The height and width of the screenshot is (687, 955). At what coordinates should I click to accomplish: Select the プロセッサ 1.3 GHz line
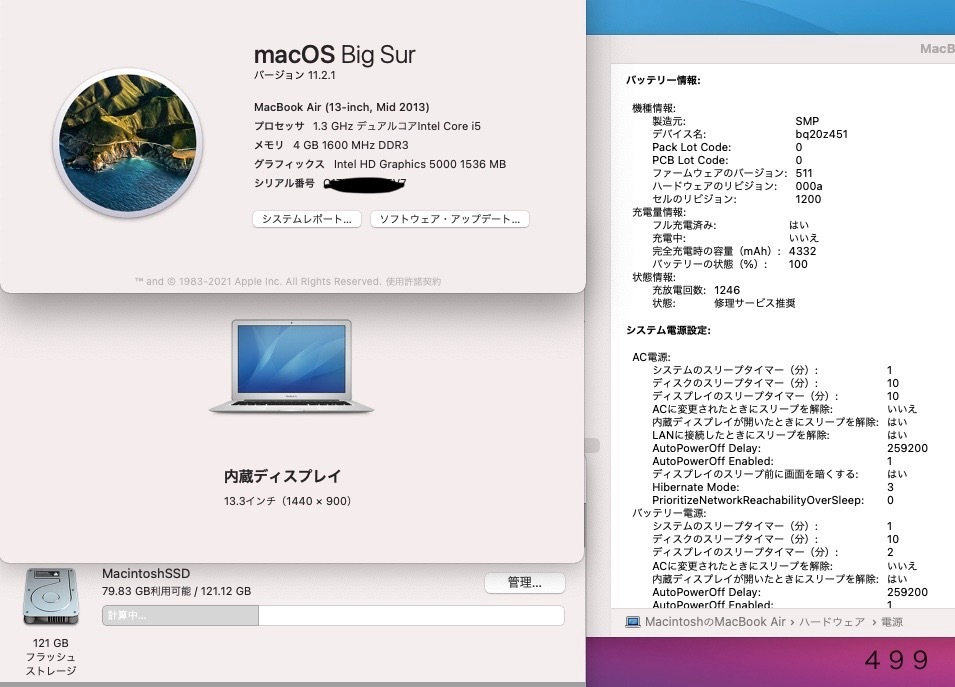[x=367, y=126]
